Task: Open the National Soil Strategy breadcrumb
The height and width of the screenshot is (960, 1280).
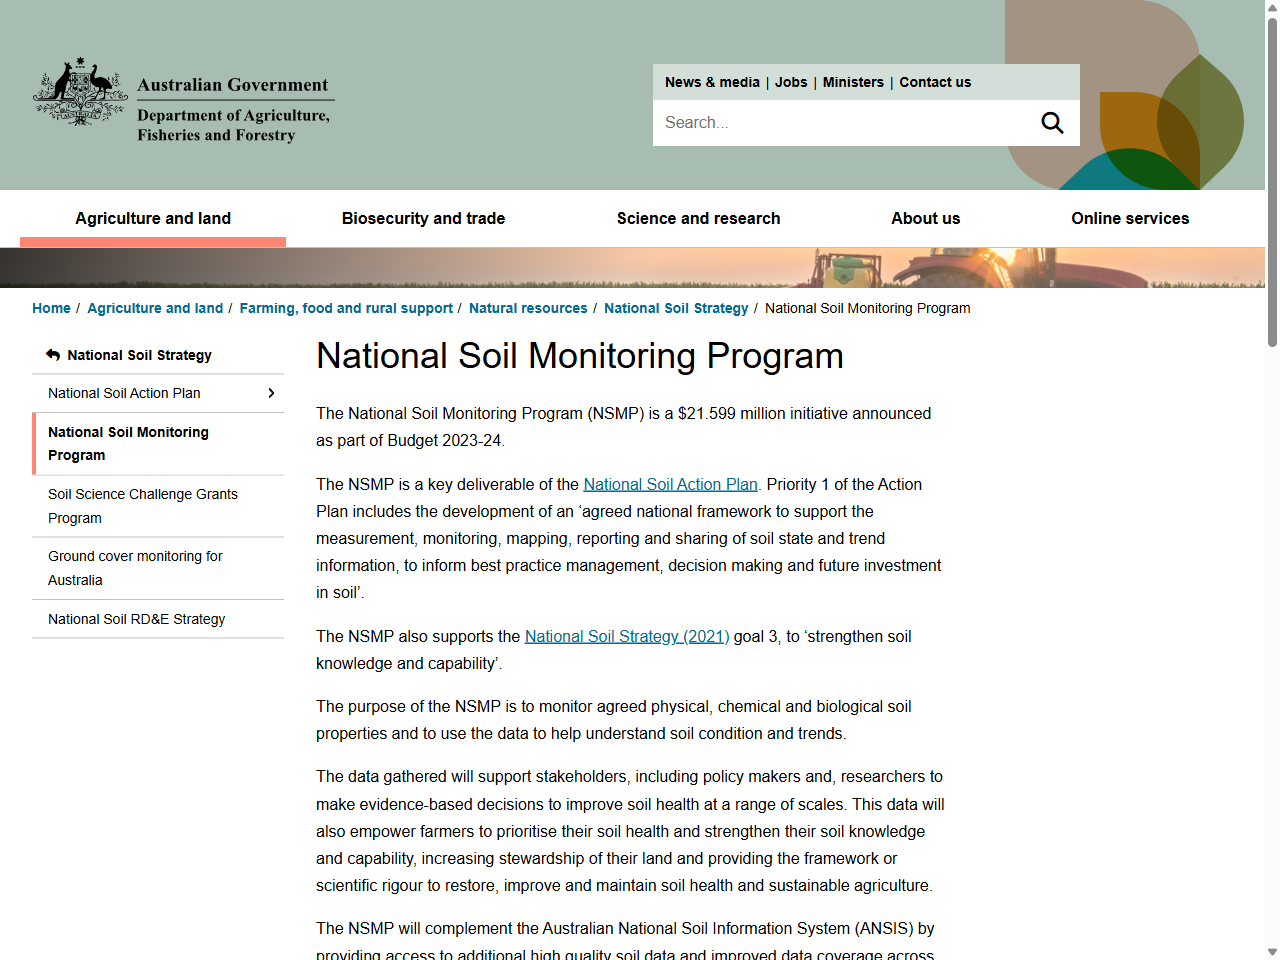Action: (x=676, y=308)
